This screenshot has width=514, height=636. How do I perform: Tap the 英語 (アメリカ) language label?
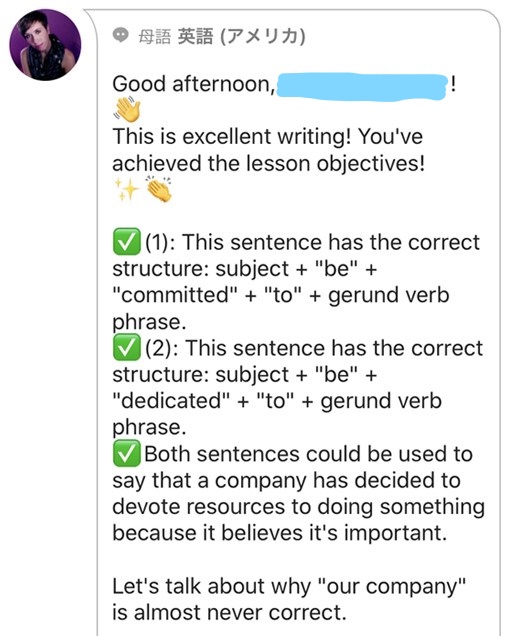(241, 37)
